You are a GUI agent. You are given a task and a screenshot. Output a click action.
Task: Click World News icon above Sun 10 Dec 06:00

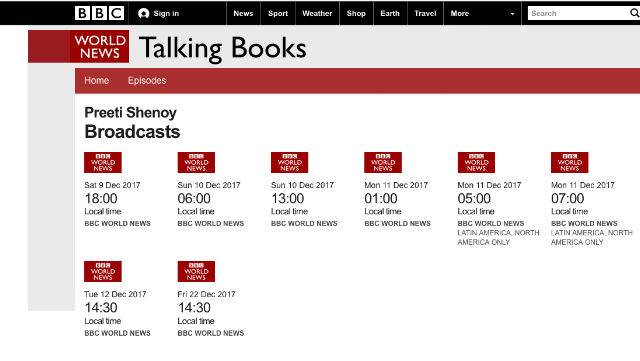(196, 163)
